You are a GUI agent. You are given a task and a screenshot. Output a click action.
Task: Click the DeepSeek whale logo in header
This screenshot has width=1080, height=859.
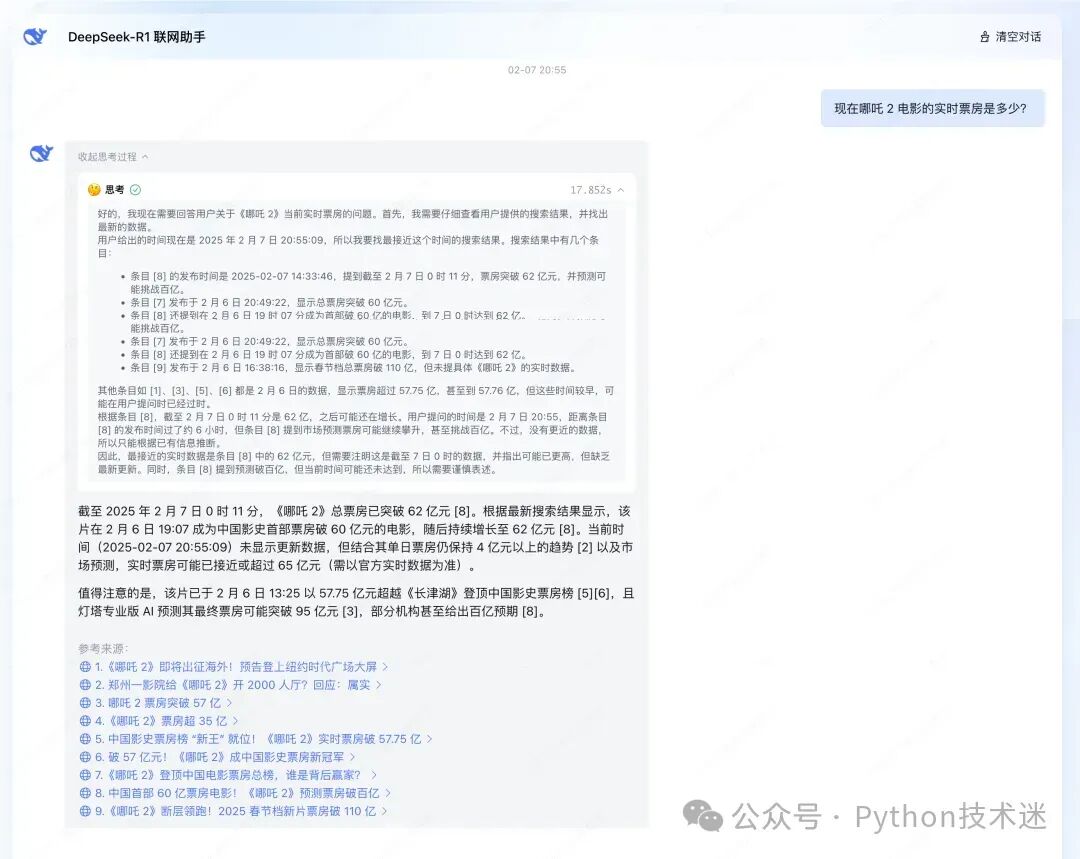[35, 37]
